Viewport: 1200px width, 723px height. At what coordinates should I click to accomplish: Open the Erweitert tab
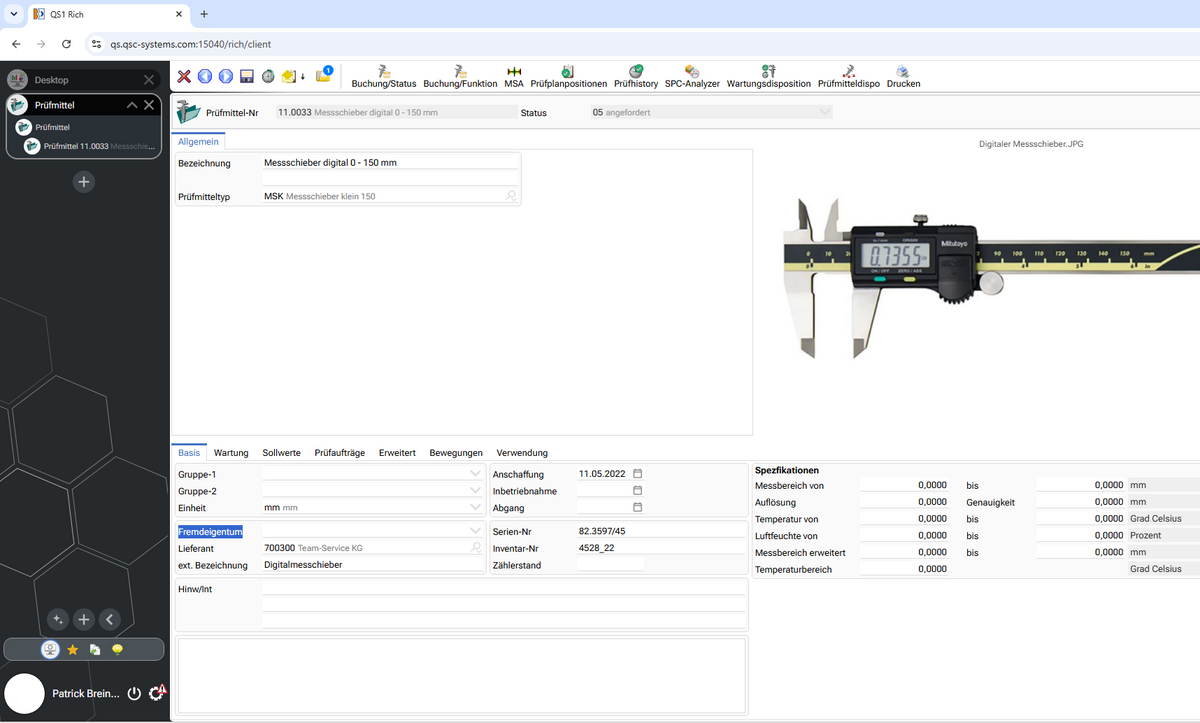[x=397, y=452]
